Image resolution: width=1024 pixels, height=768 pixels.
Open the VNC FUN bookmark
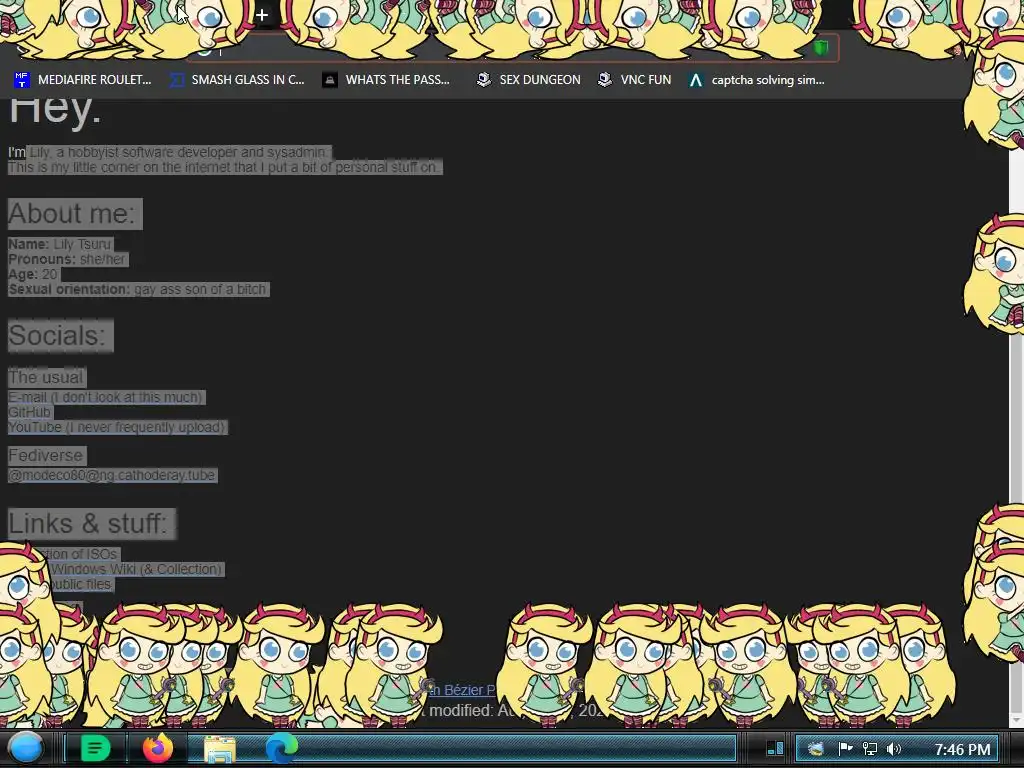click(635, 80)
